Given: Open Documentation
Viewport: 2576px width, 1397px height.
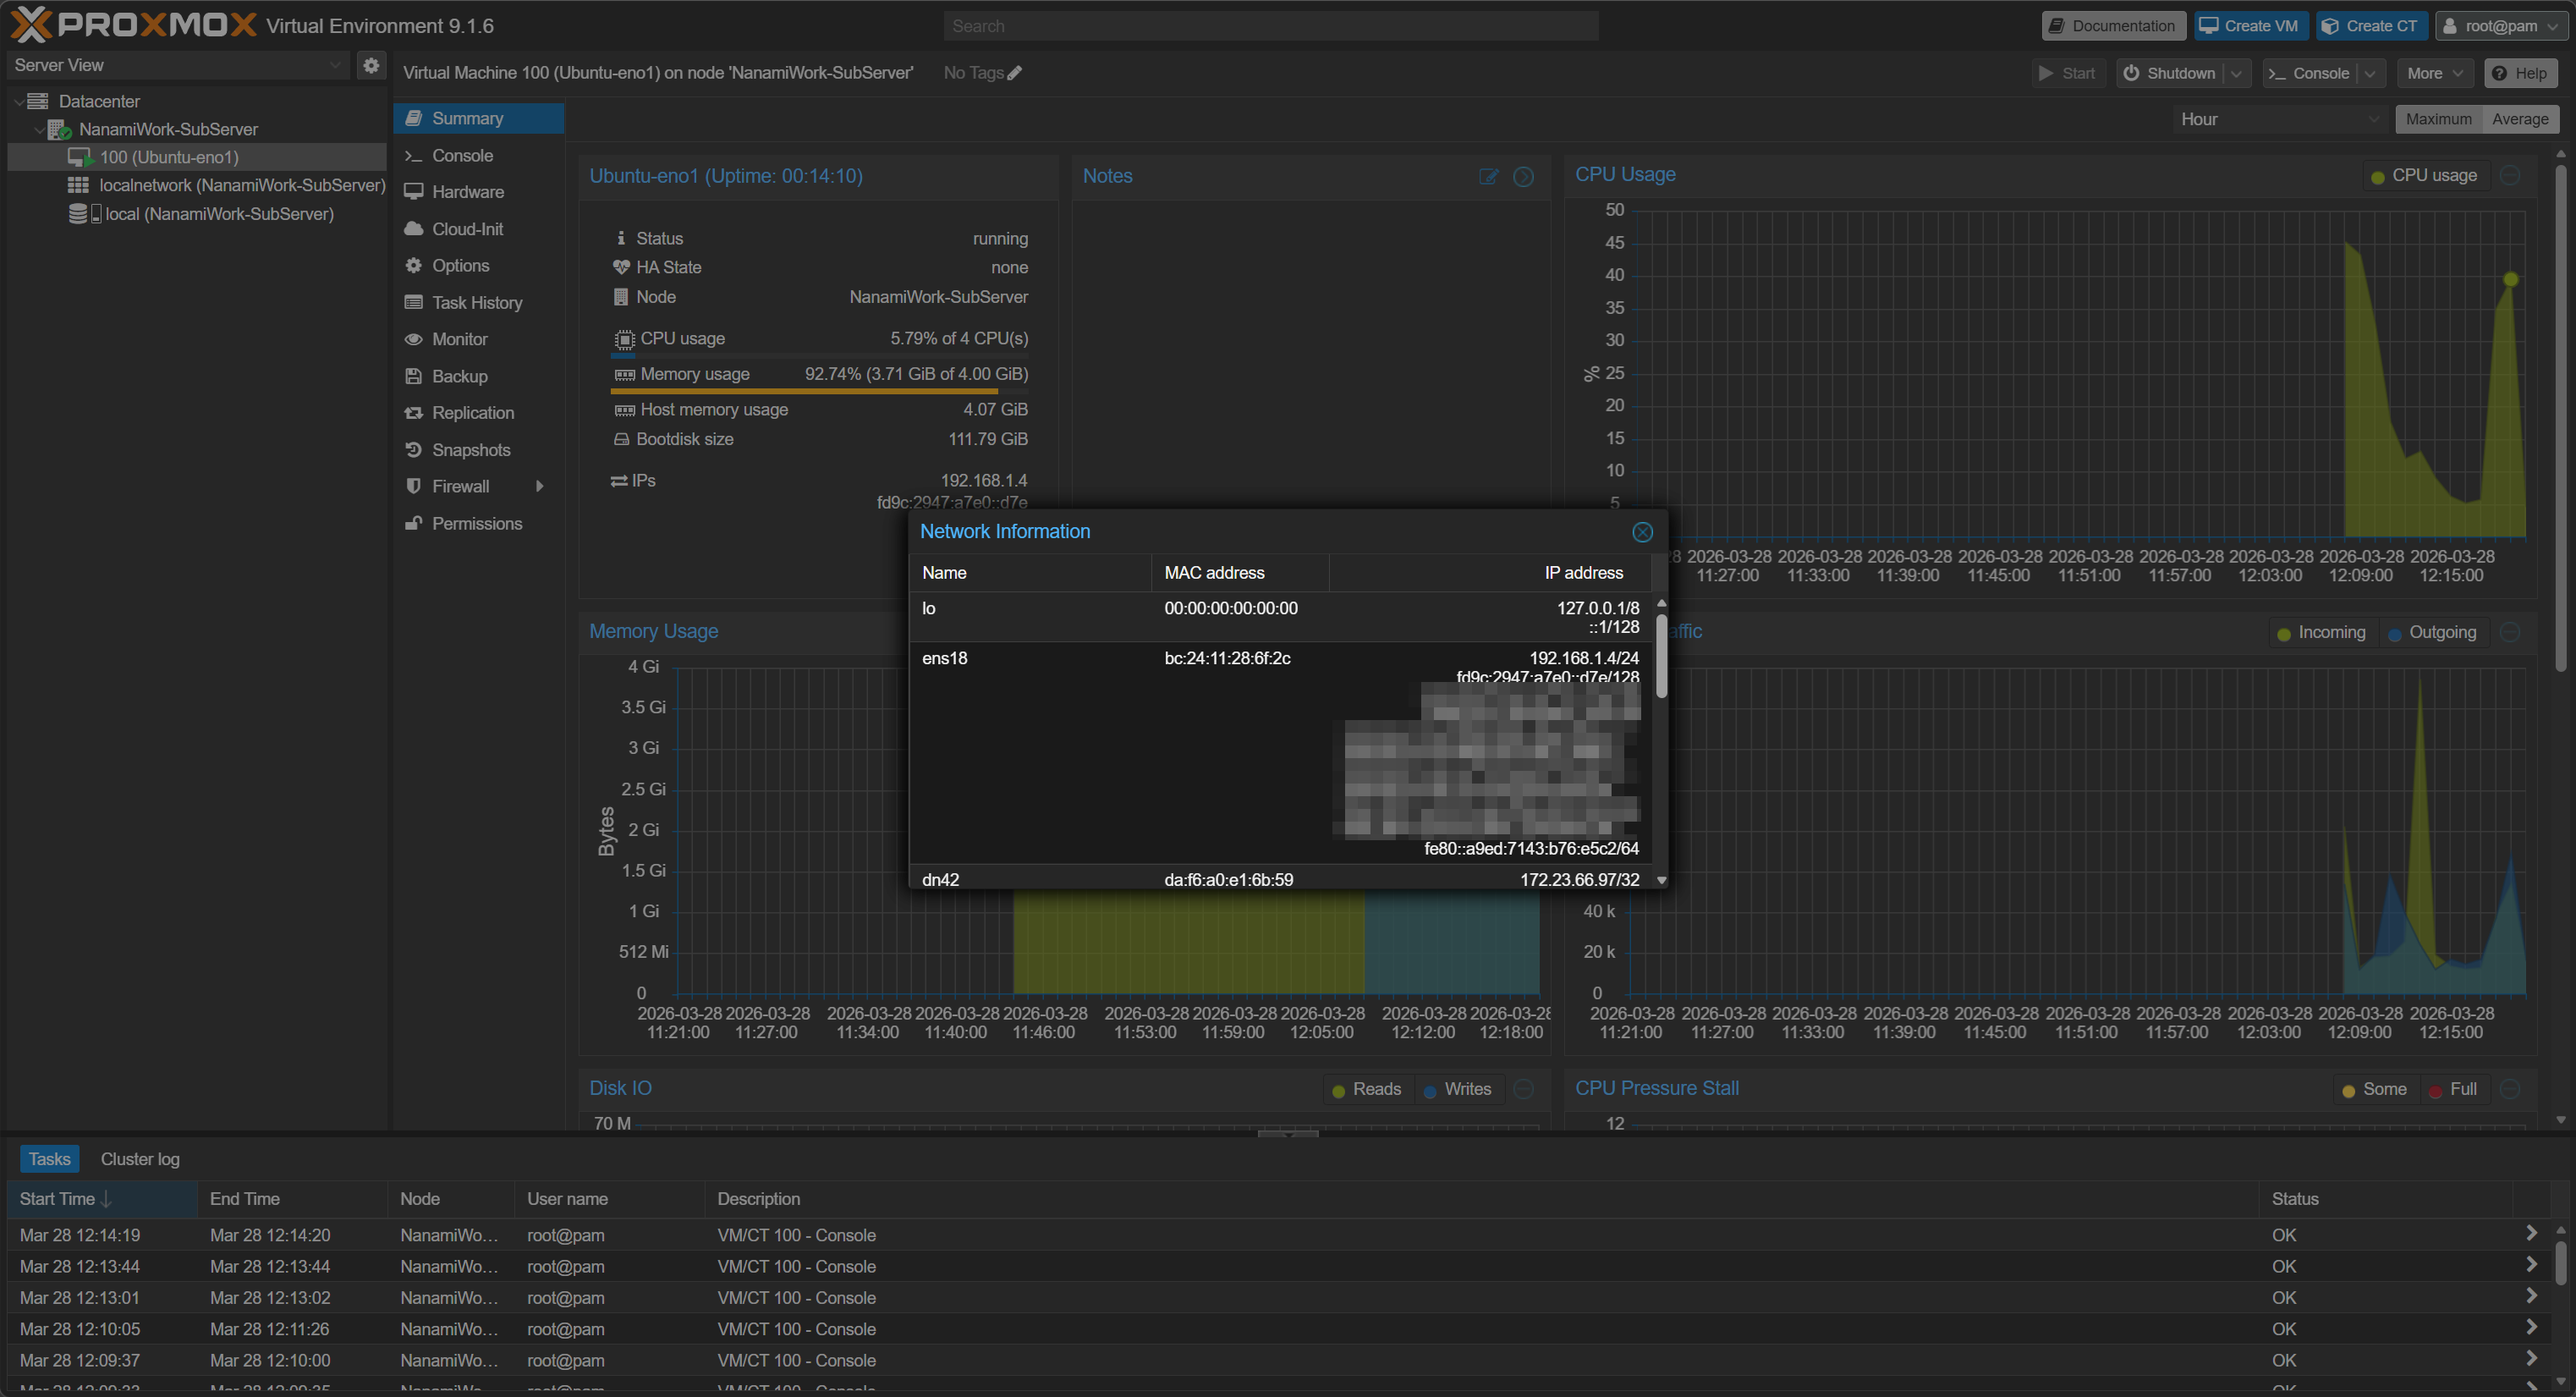Looking at the screenshot, I should click(x=2112, y=26).
